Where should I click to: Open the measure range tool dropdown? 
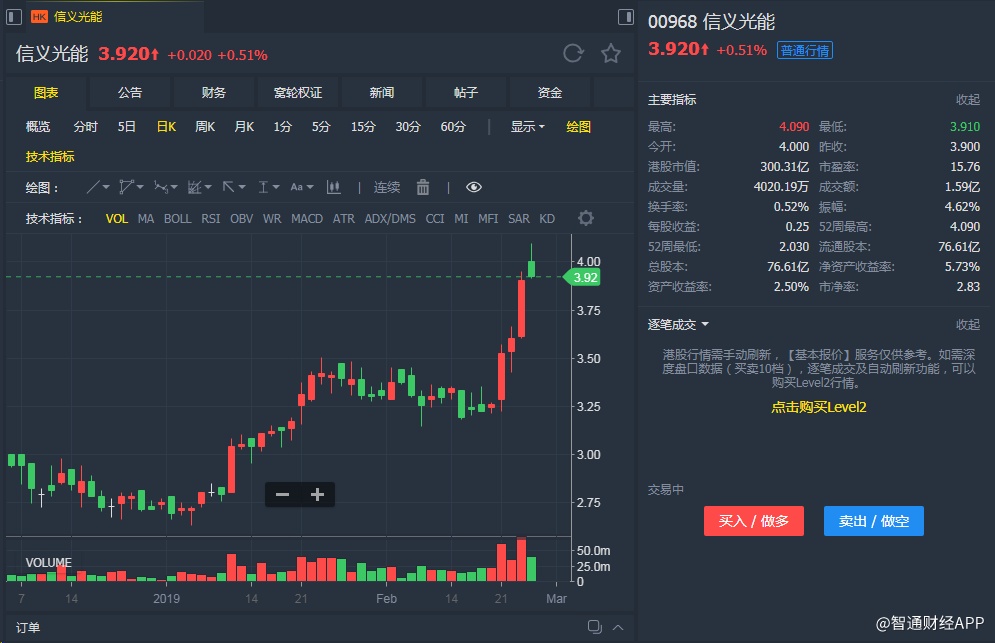(x=268, y=187)
